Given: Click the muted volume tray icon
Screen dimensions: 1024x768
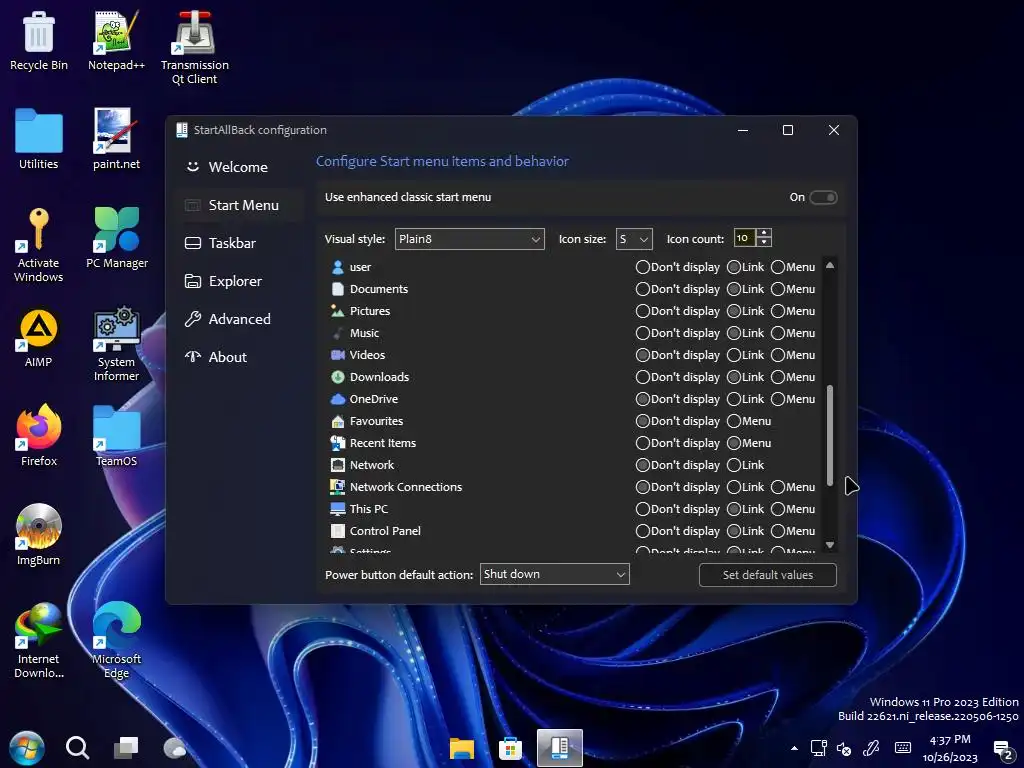Looking at the screenshot, I should (844, 748).
